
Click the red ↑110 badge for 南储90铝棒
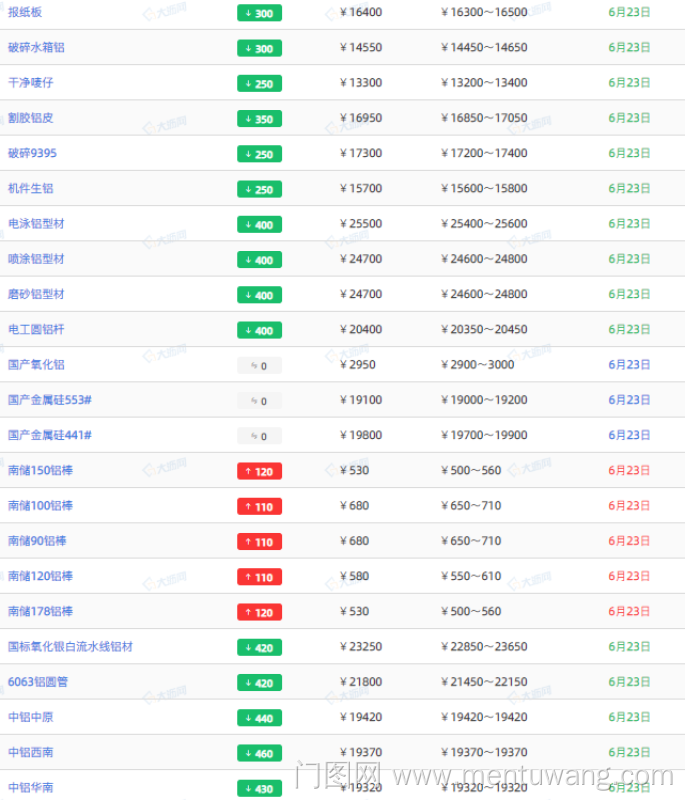(x=259, y=542)
